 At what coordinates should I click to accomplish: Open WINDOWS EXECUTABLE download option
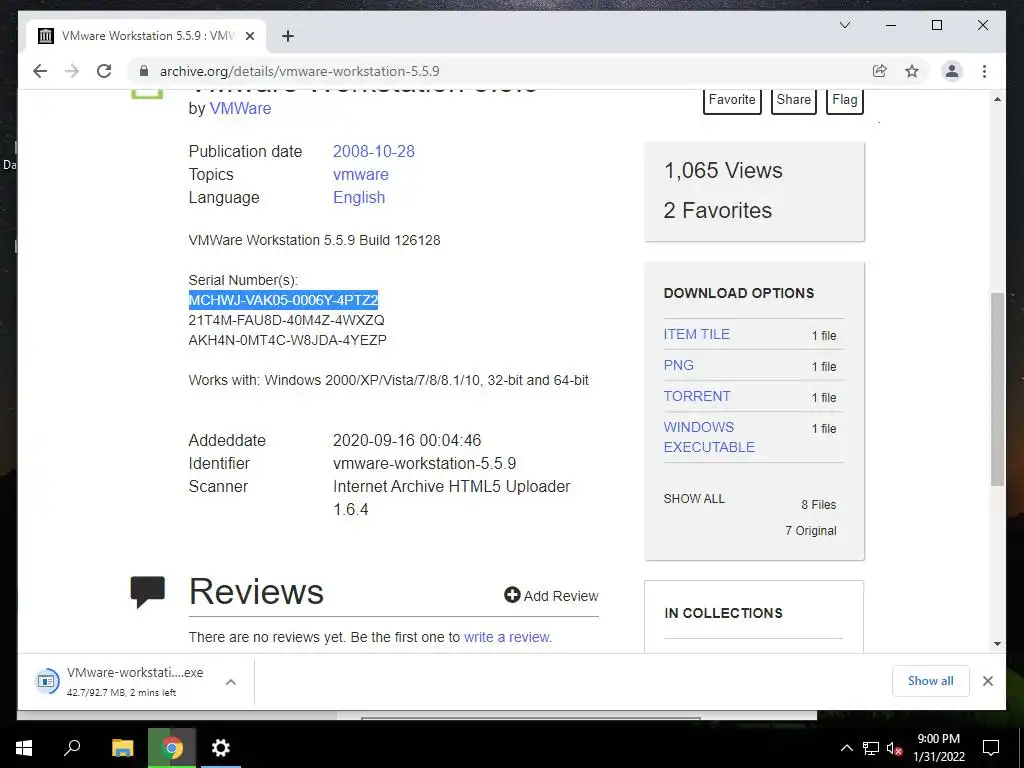pyautogui.click(x=709, y=437)
